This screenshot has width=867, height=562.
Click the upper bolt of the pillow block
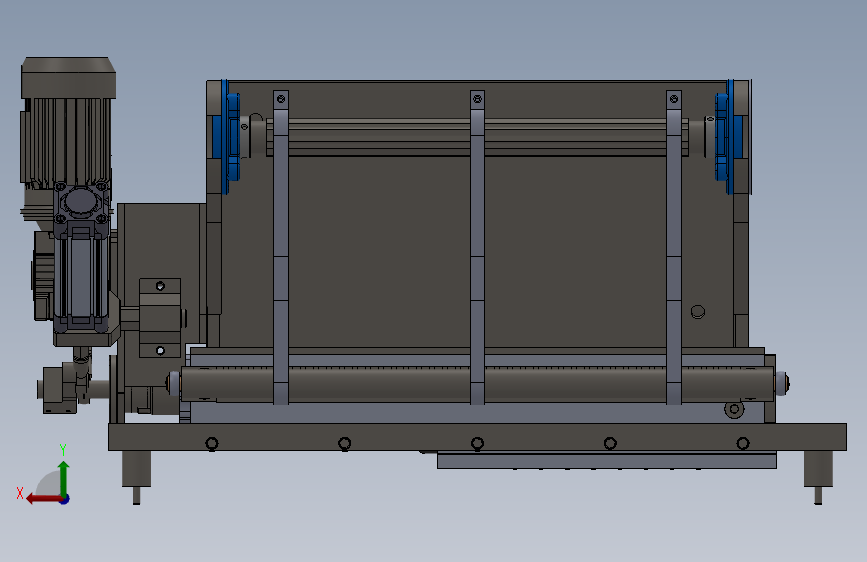click(x=160, y=286)
